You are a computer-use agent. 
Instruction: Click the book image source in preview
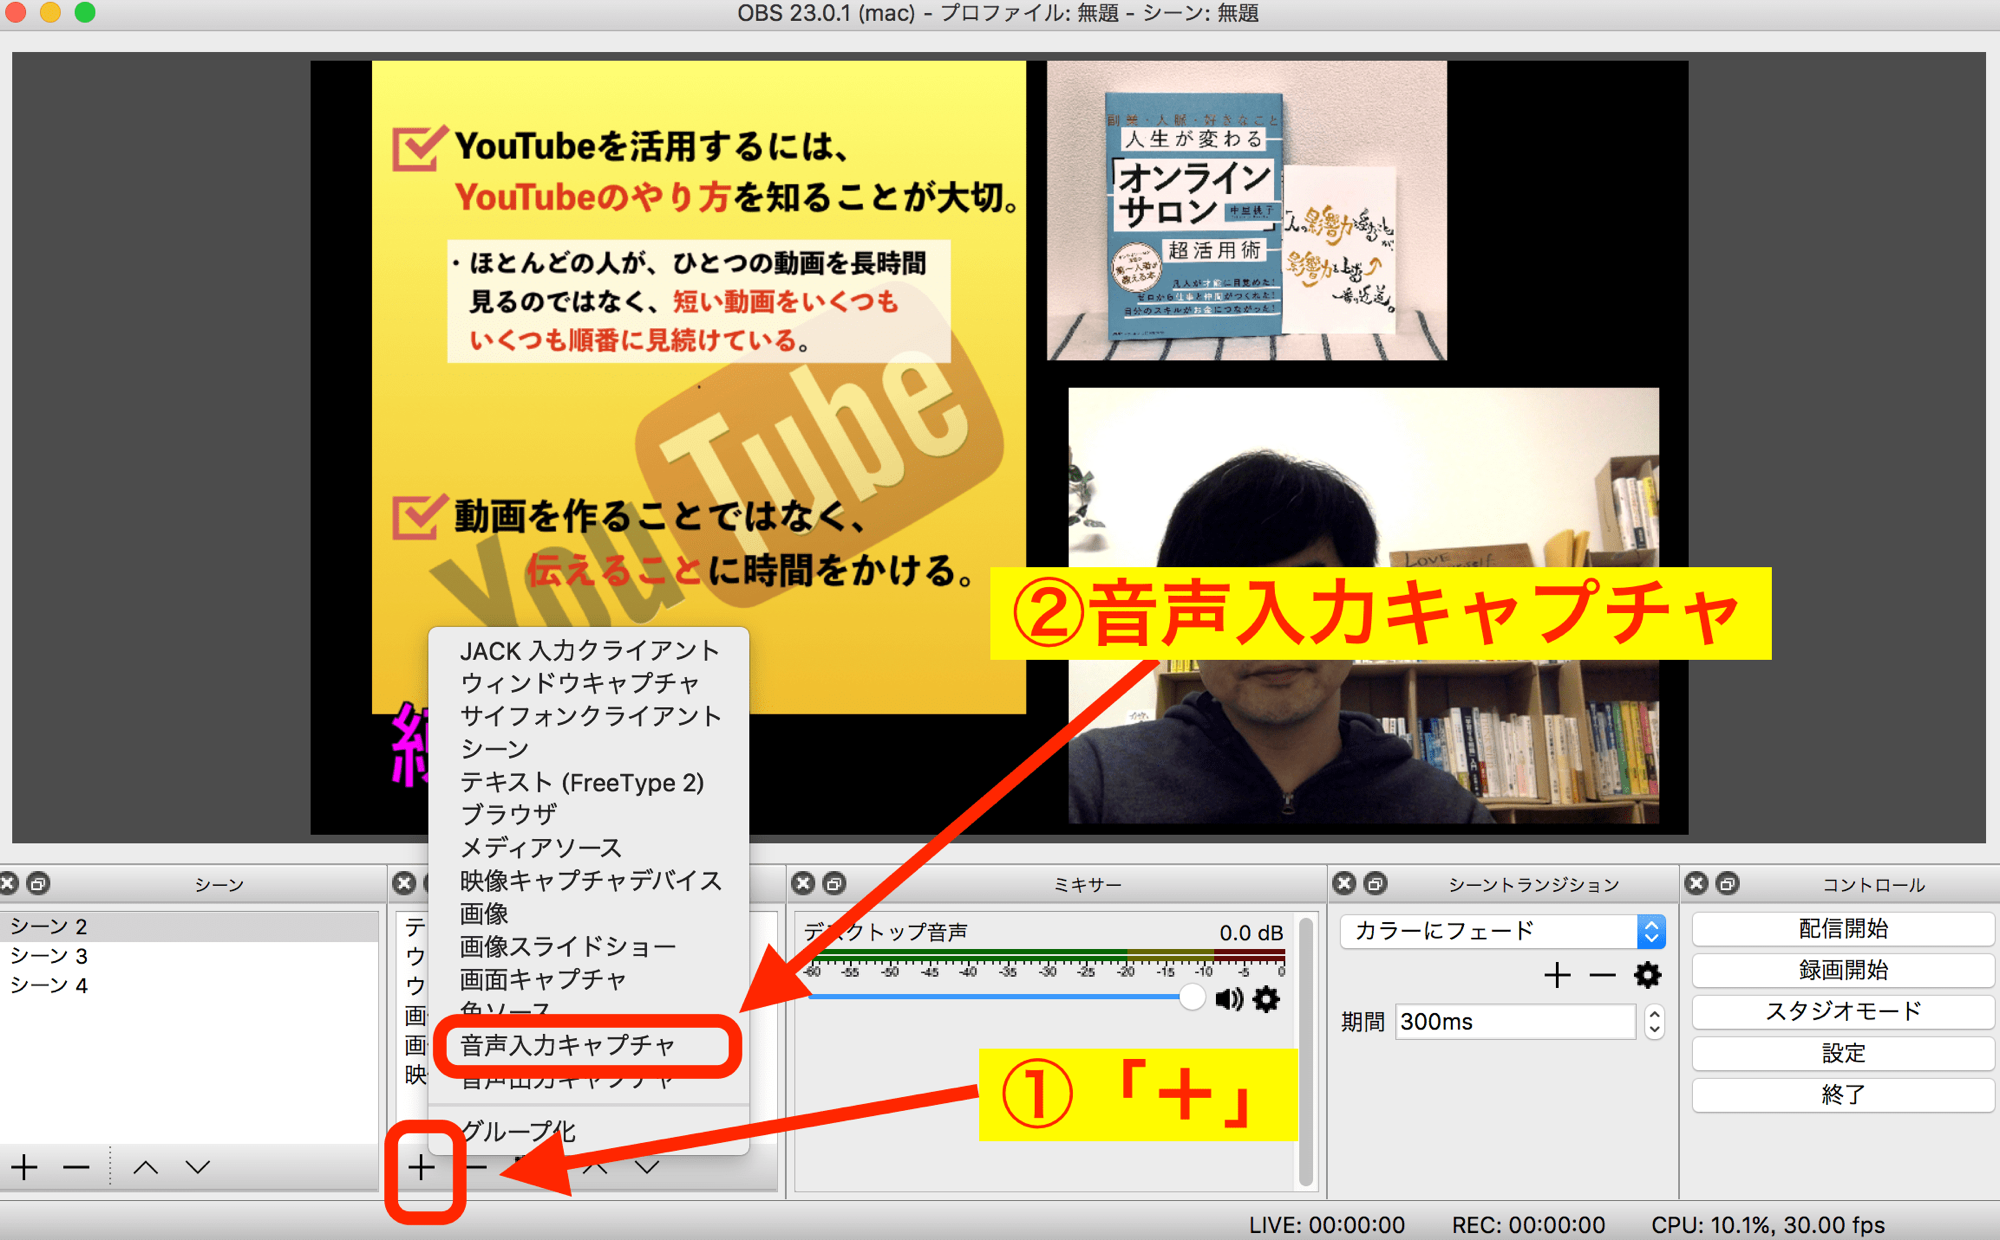coord(1246,210)
